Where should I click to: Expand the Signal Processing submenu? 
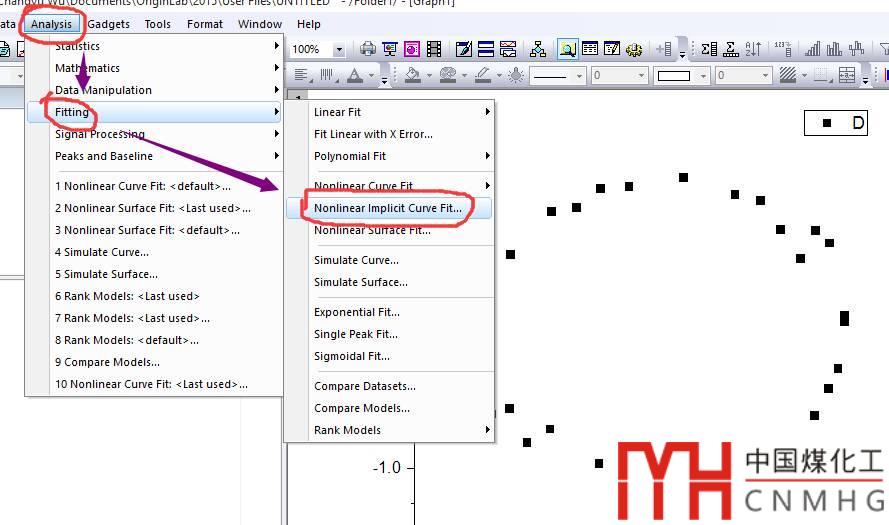(154, 134)
